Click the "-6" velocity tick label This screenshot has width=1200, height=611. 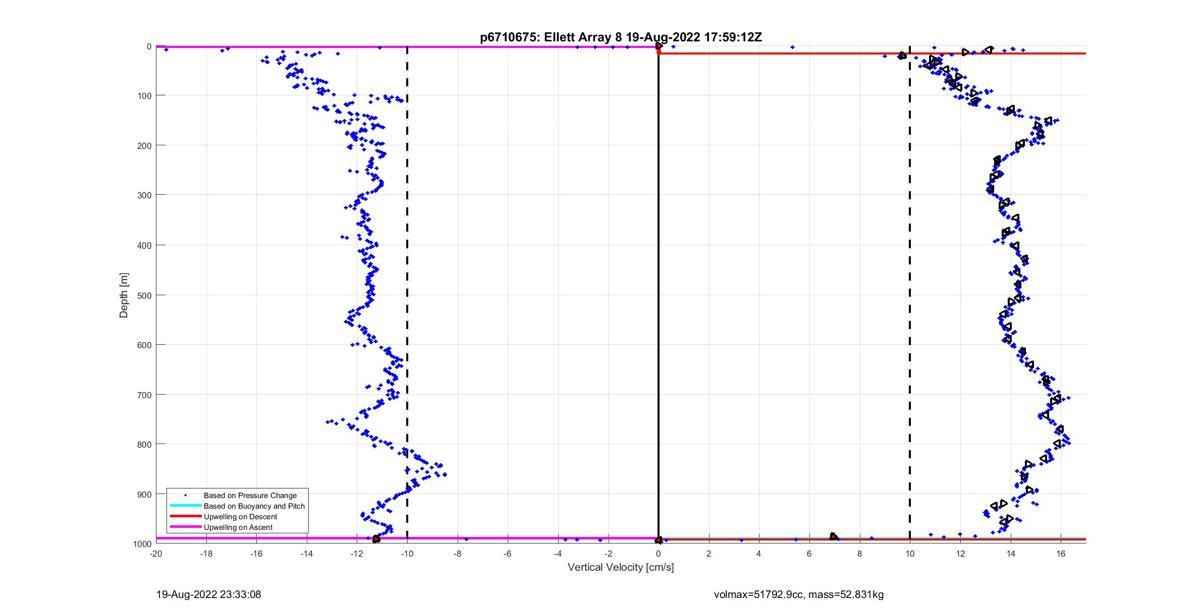507,553
